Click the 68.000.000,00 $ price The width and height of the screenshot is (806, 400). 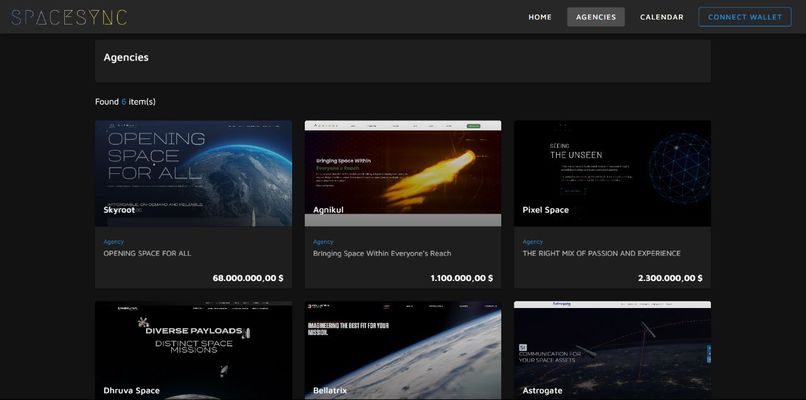click(248, 278)
